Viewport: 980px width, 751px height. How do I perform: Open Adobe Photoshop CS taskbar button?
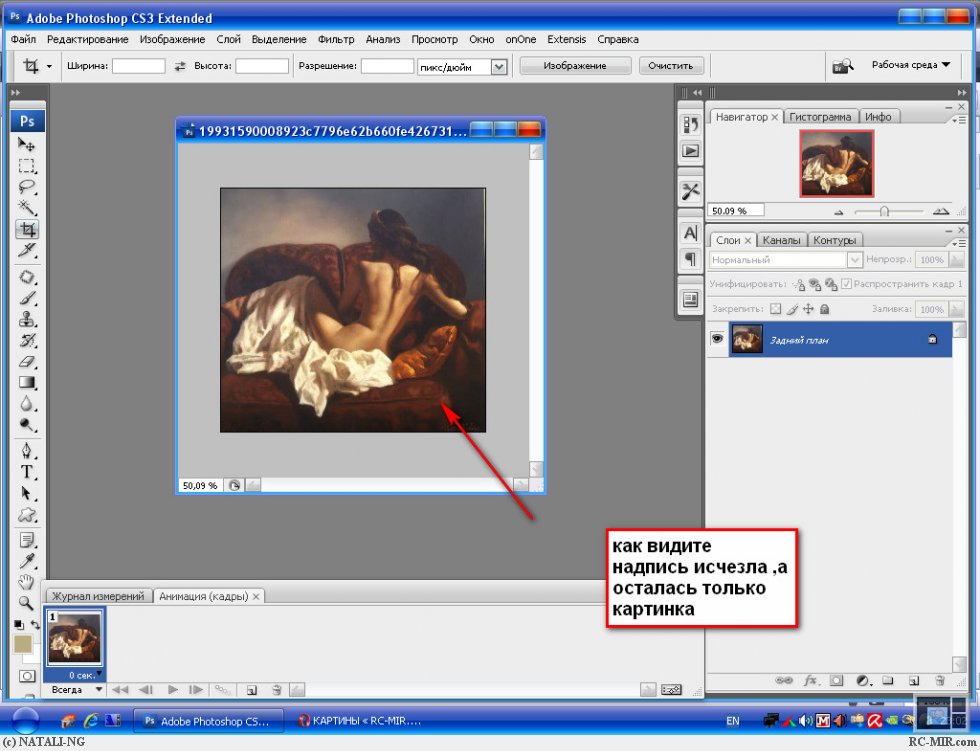coord(208,721)
